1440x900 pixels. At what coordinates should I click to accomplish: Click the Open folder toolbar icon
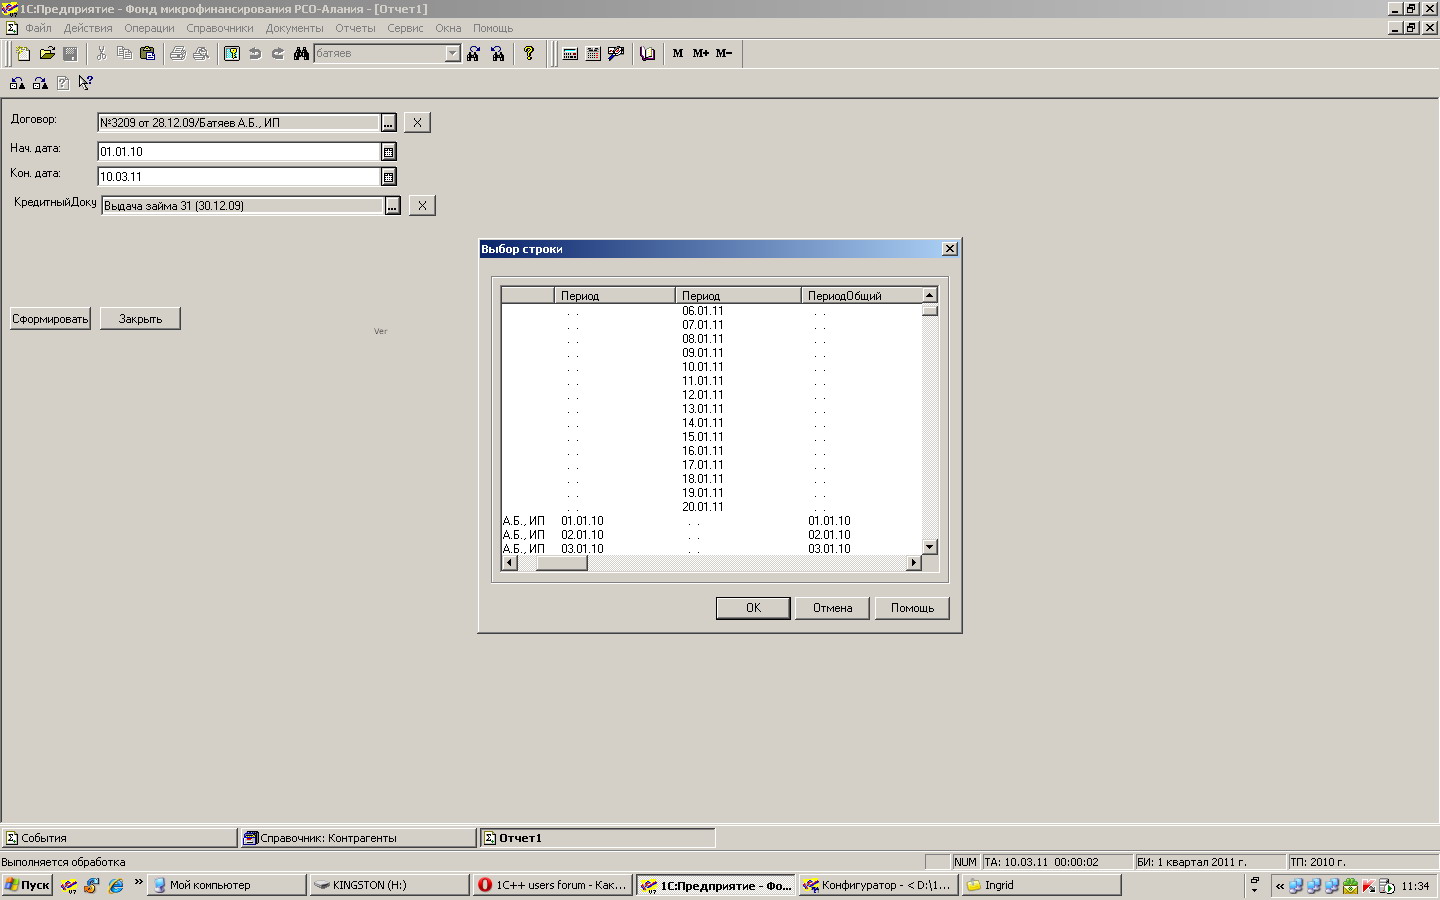[47, 54]
